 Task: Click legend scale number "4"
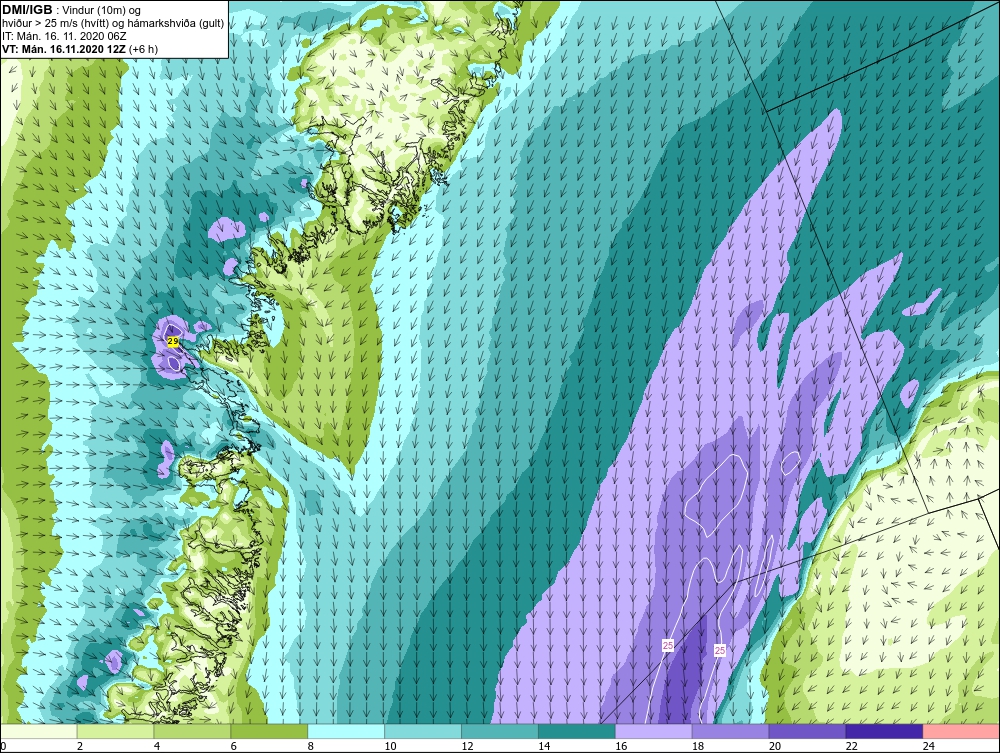156,747
